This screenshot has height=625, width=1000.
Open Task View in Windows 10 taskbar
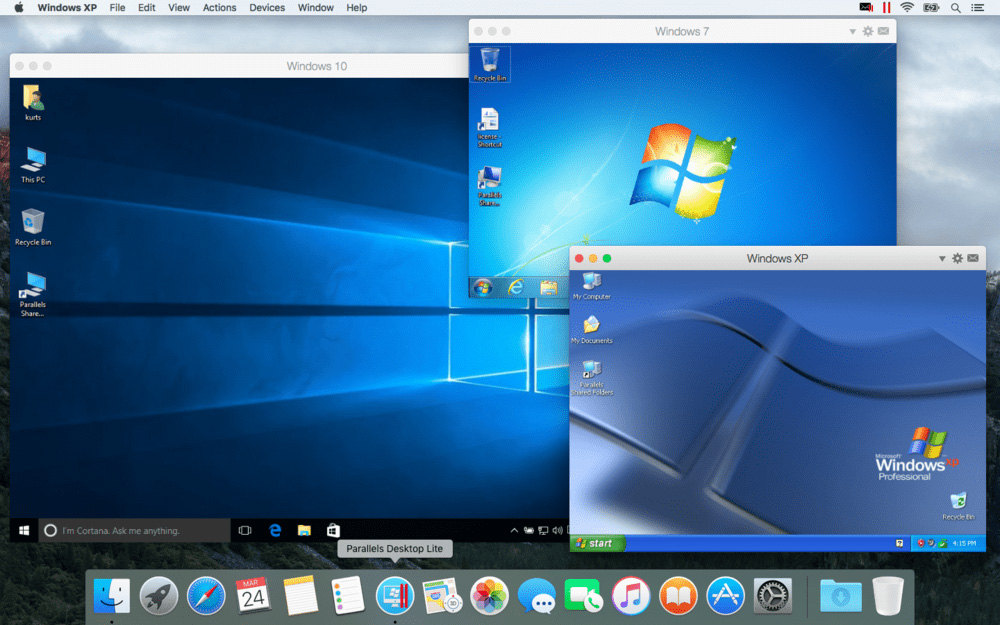click(245, 531)
